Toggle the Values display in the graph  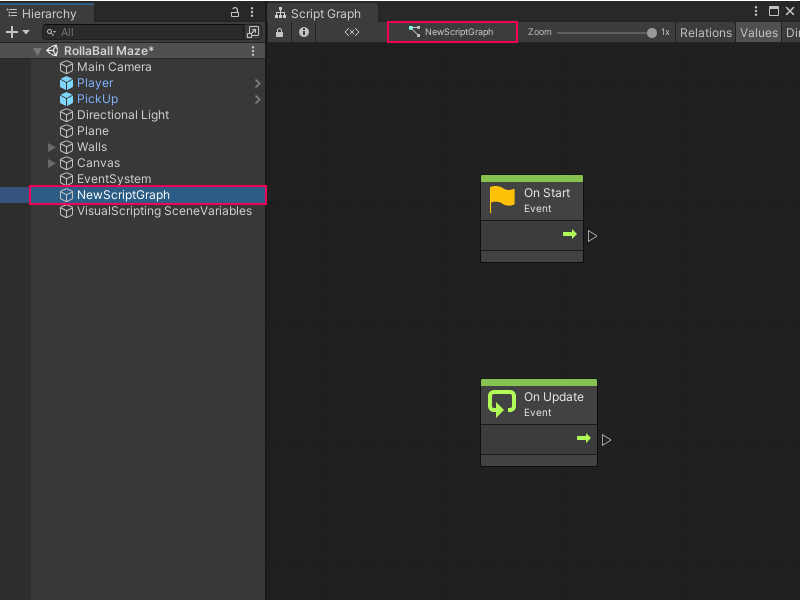[758, 32]
